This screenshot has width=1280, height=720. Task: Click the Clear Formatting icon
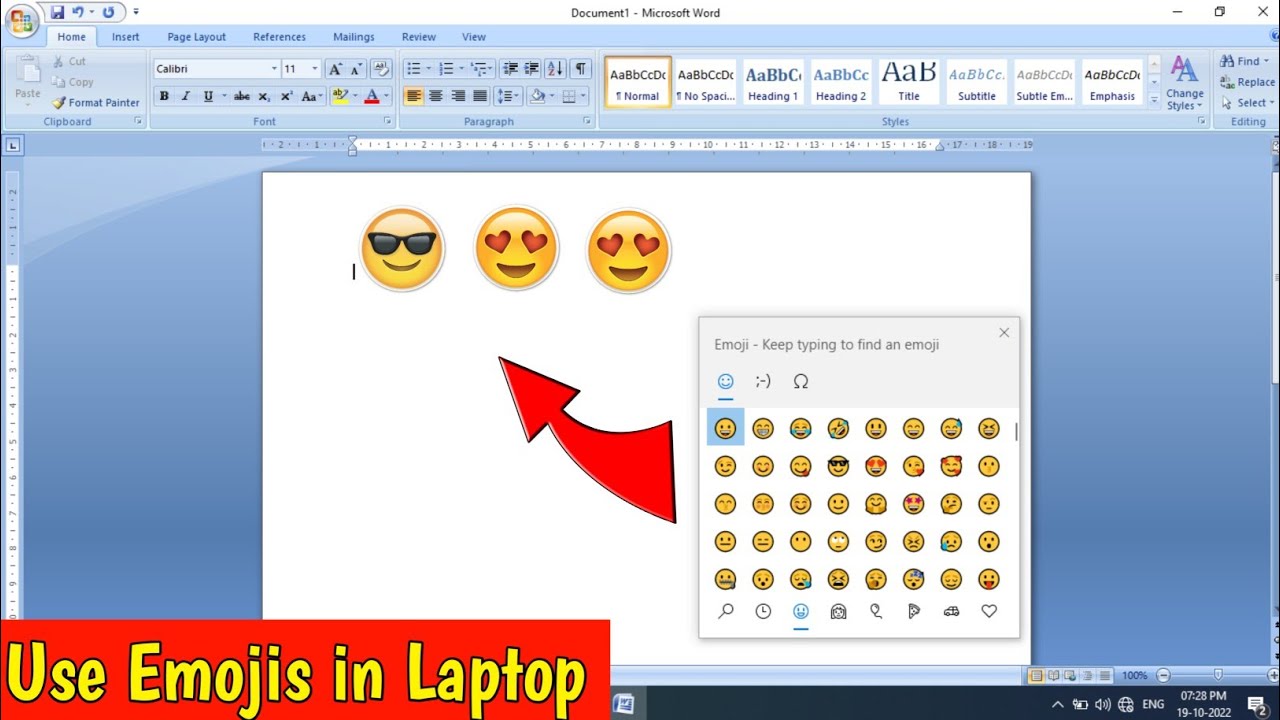(381, 69)
